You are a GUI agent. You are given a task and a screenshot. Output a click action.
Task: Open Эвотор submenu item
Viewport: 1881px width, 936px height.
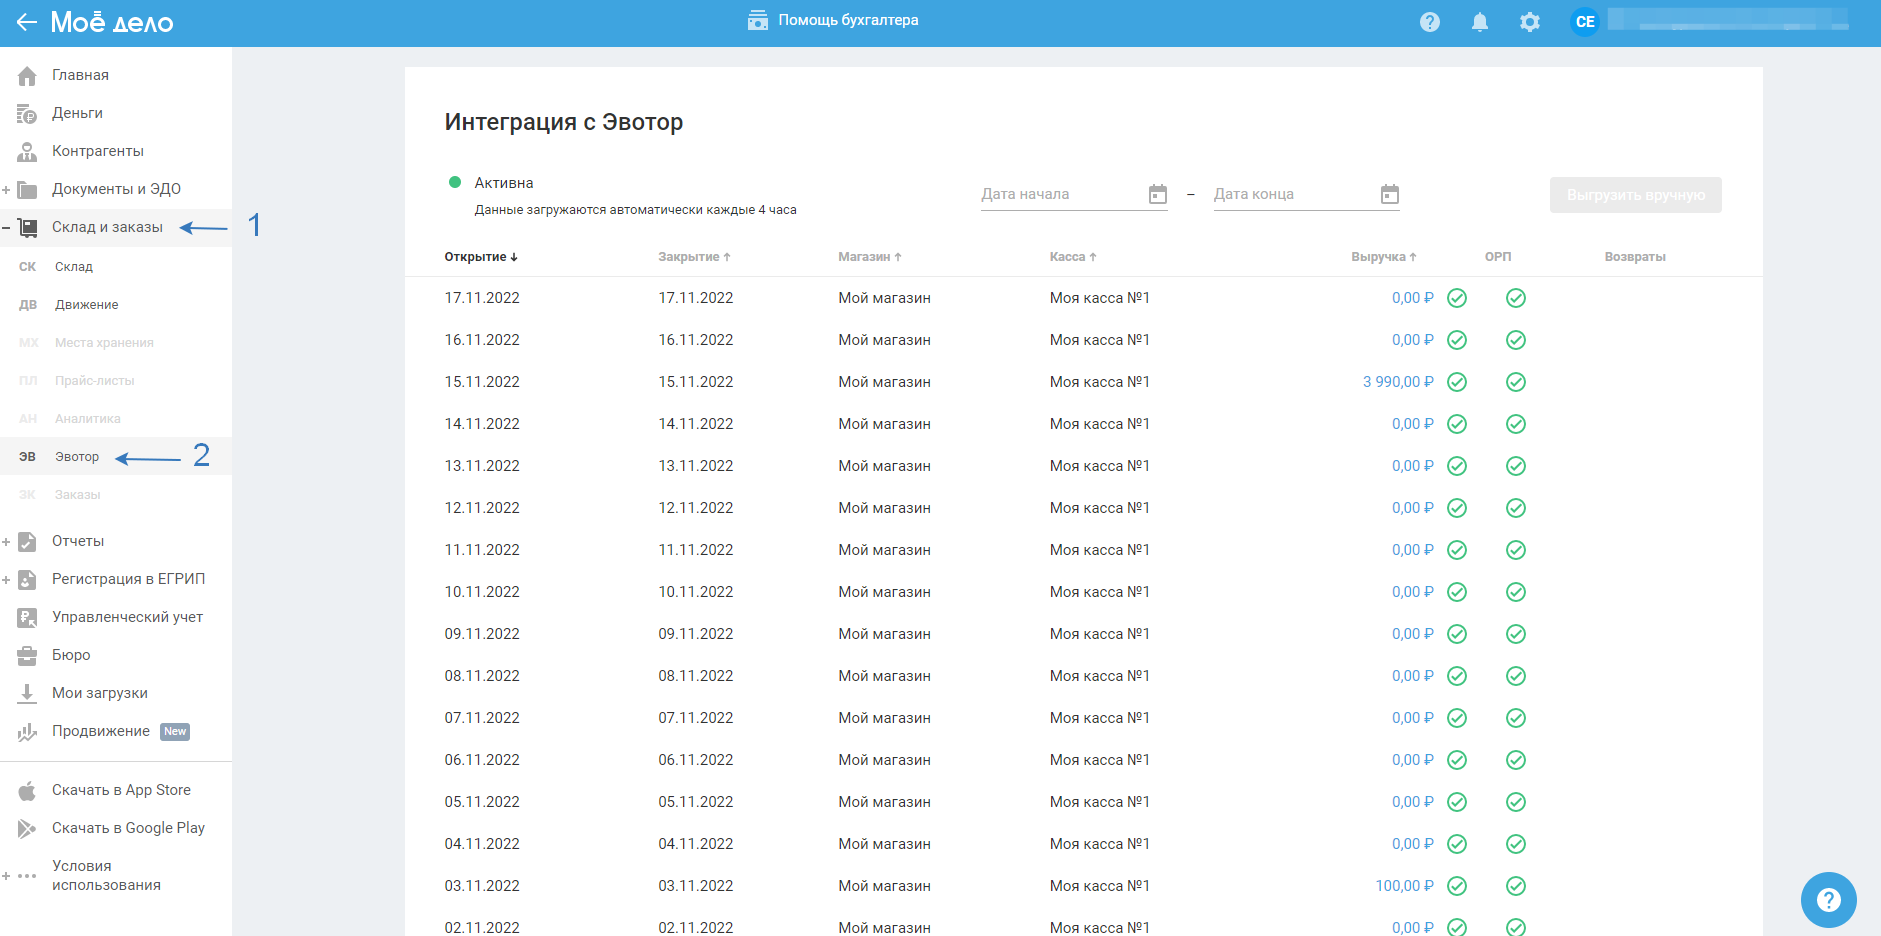point(77,457)
